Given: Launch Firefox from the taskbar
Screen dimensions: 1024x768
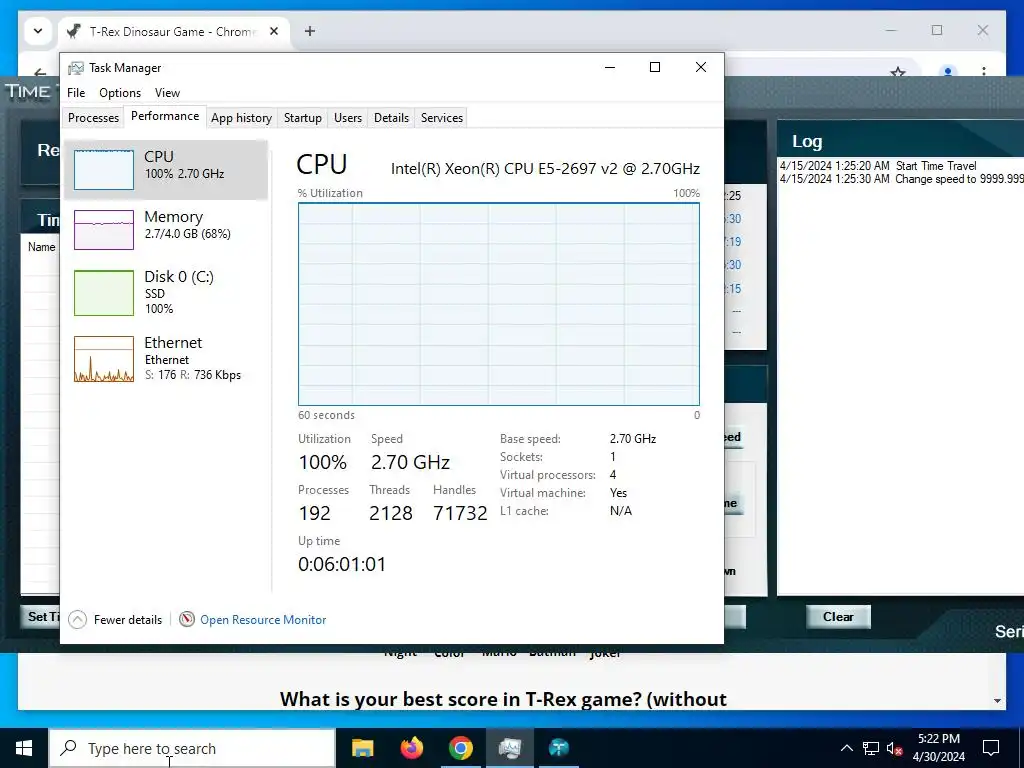Looking at the screenshot, I should pyautogui.click(x=411, y=748).
